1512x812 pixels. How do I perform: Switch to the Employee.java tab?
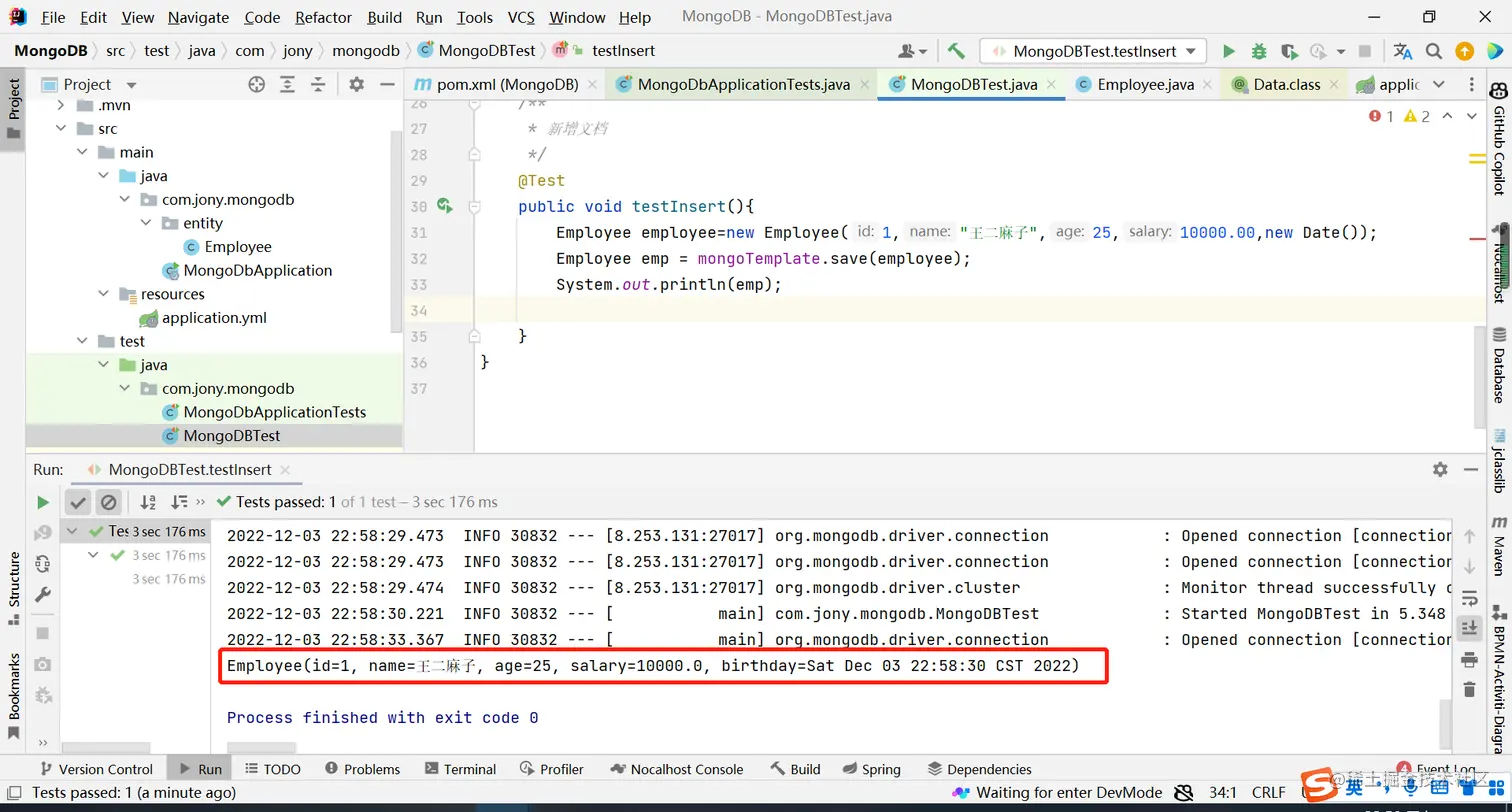1145,85
